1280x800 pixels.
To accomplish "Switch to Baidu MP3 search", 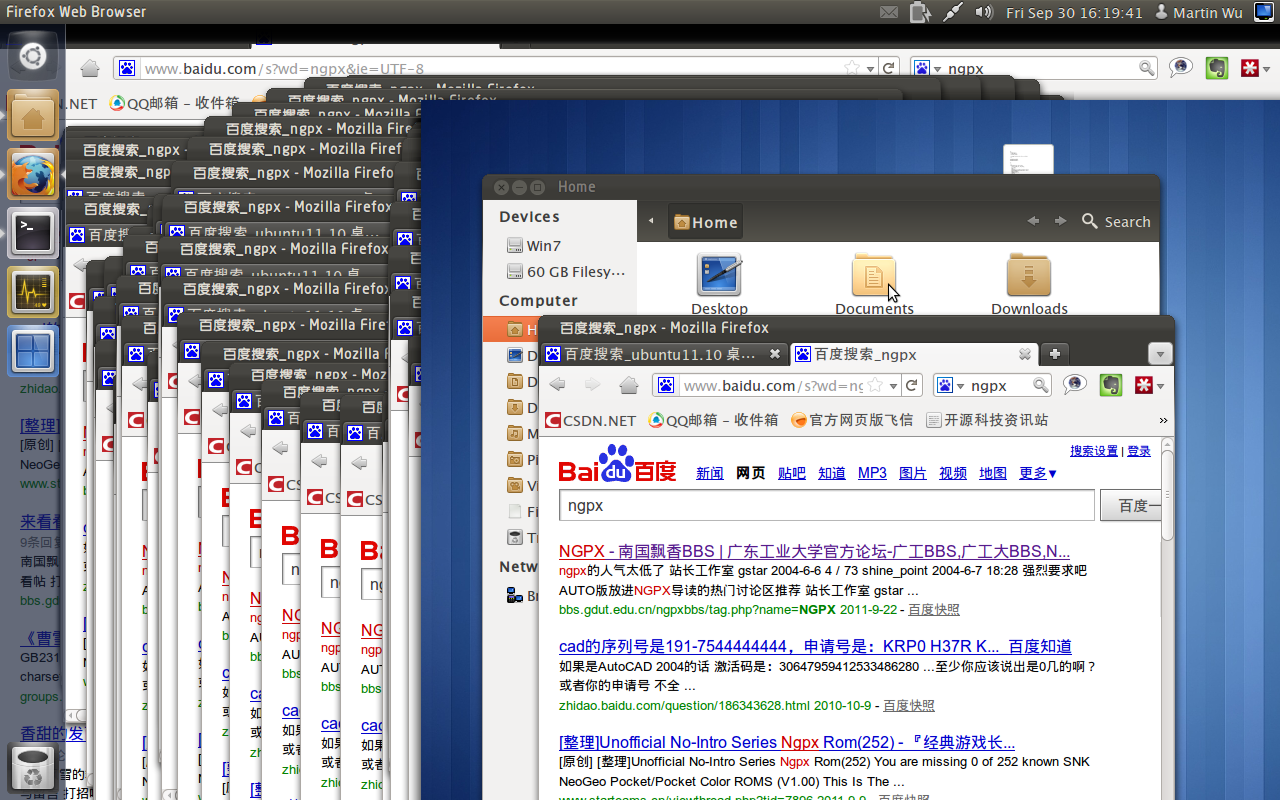I will pos(872,473).
